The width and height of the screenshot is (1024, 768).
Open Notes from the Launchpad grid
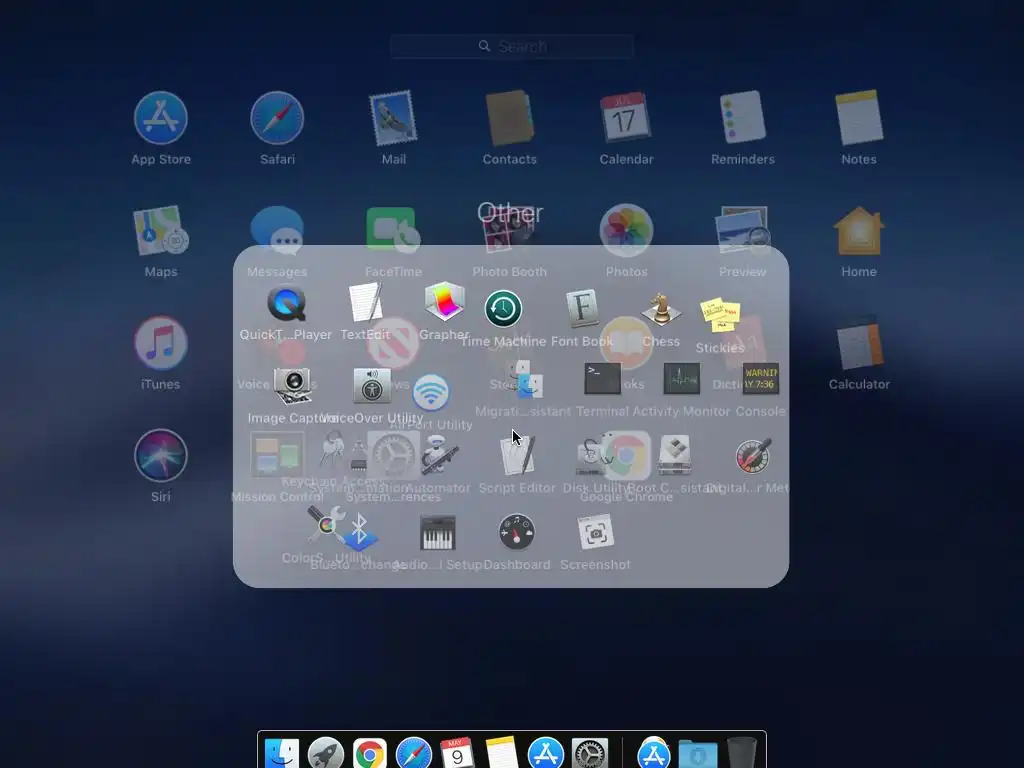click(859, 118)
